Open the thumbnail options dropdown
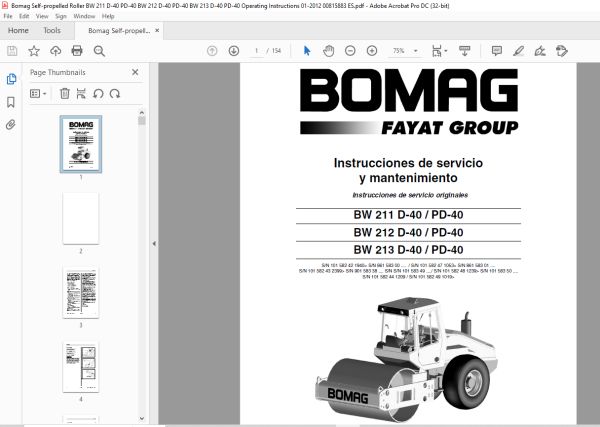Screen dimensions: 600x427 pyautogui.click(x=38, y=93)
